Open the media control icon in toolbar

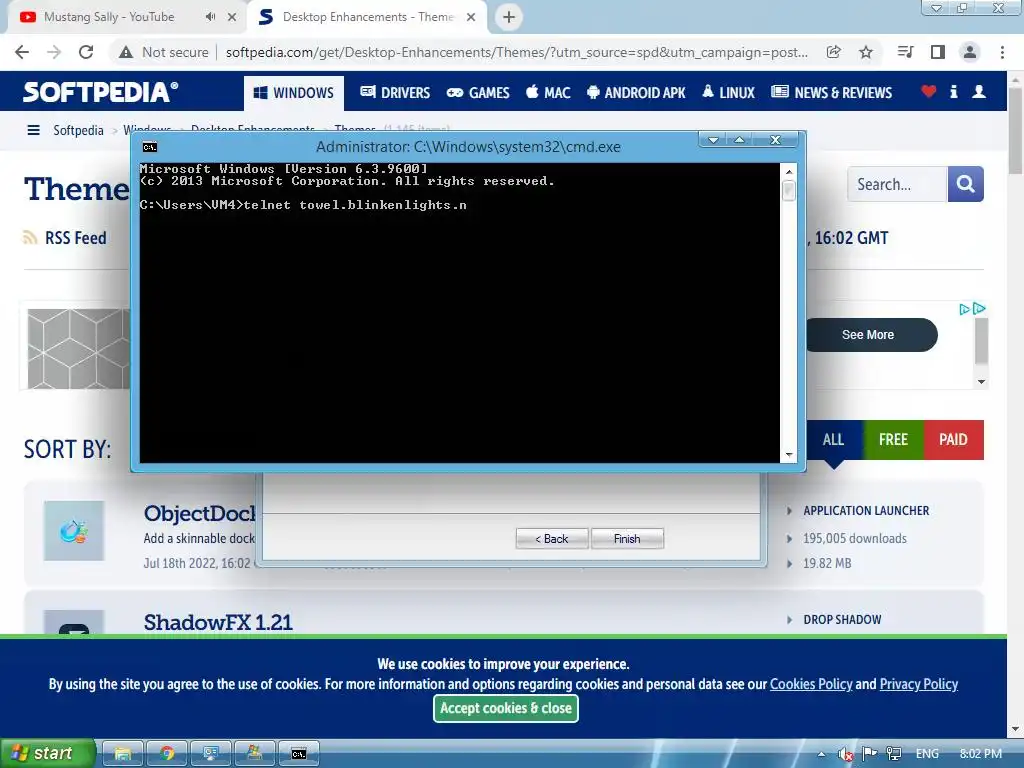(x=905, y=52)
